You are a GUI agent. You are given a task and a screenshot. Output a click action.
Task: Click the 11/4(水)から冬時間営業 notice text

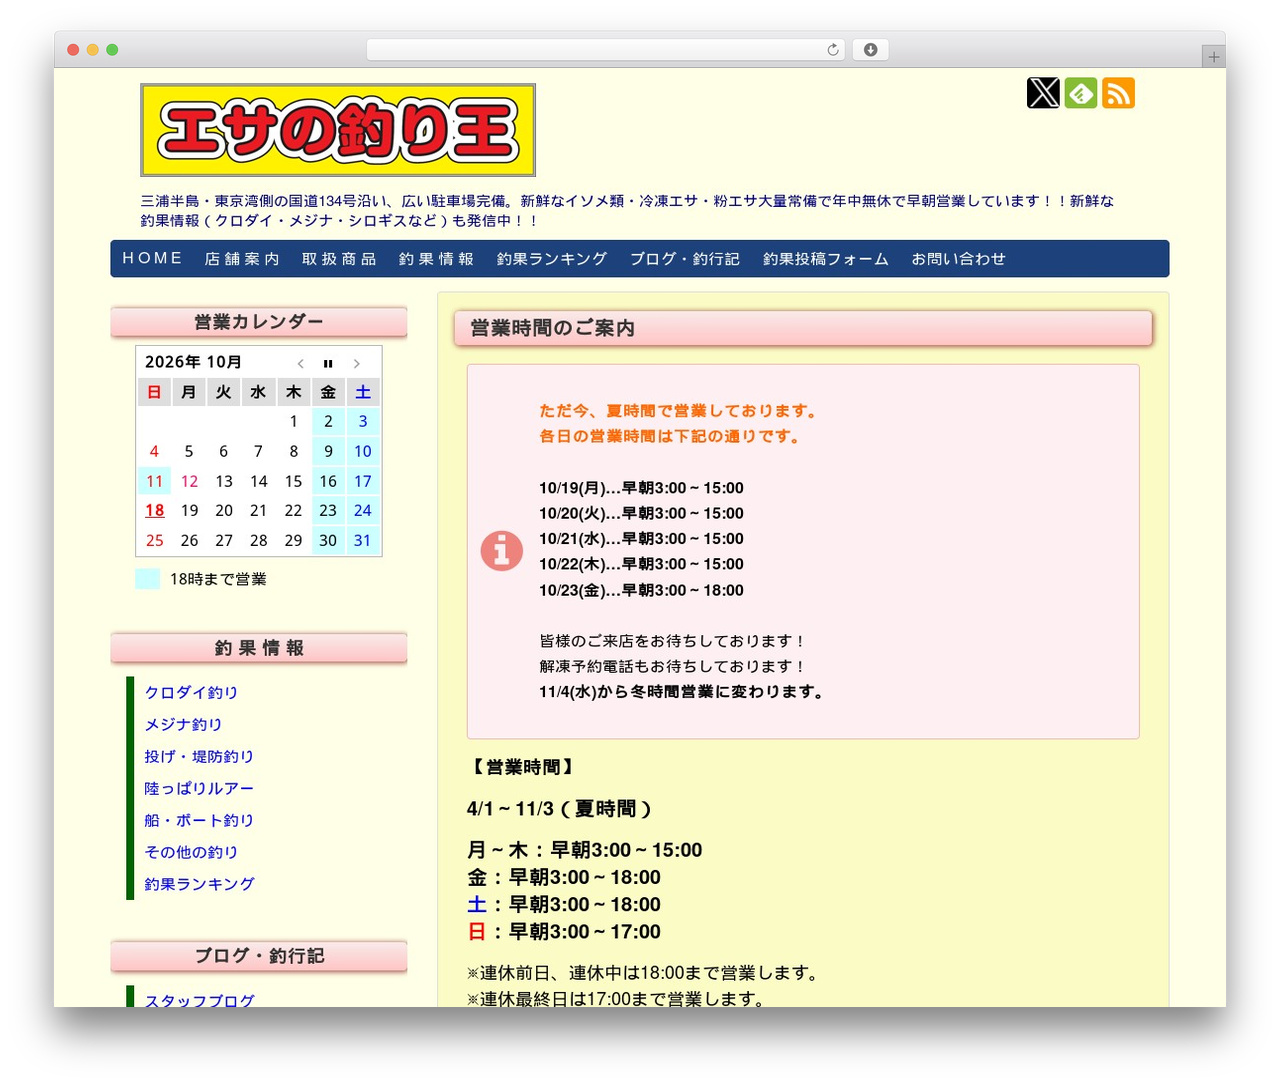(x=682, y=692)
